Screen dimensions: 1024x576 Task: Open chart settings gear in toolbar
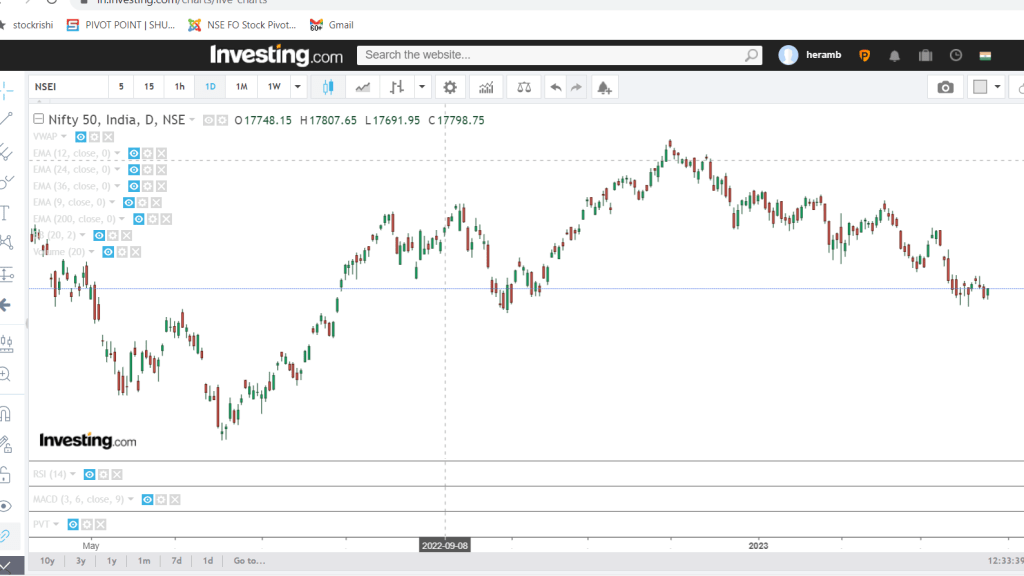click(450, 87)
